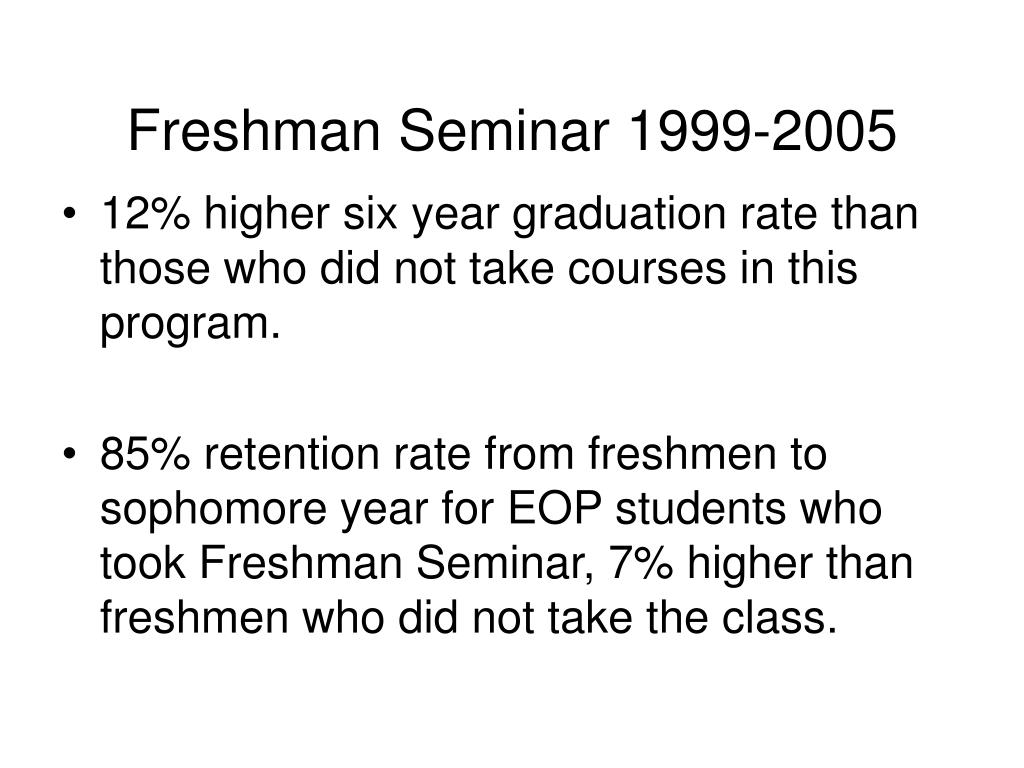Click the slide title Freshman Seminar 1999-2005
Image resolution: width=1024 pixels, height=768 pixels.
coord(512,131)
